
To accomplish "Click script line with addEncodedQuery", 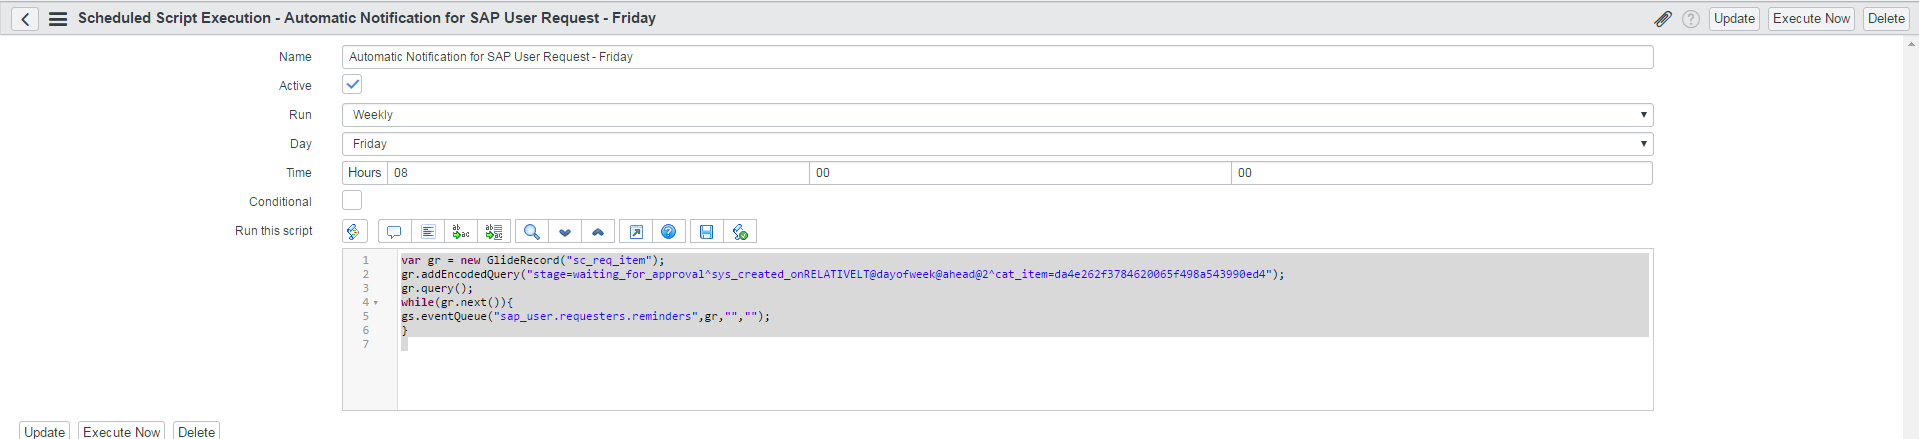I will coord(842,274).
